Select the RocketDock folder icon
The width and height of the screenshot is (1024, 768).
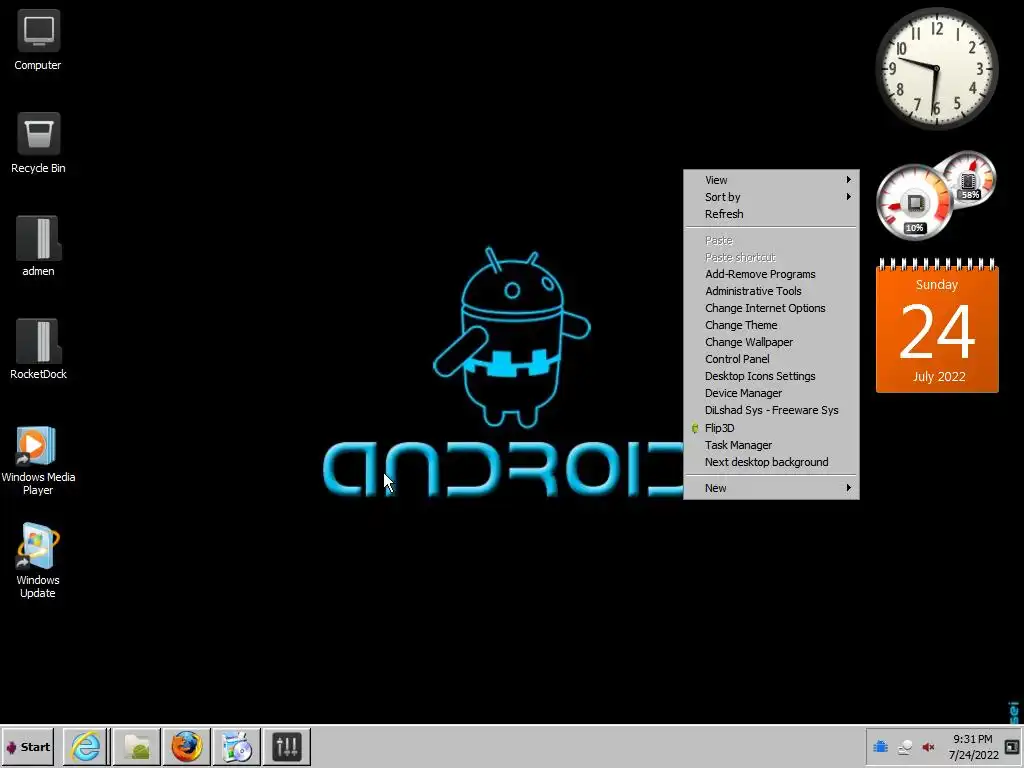[x=38, y=349]
